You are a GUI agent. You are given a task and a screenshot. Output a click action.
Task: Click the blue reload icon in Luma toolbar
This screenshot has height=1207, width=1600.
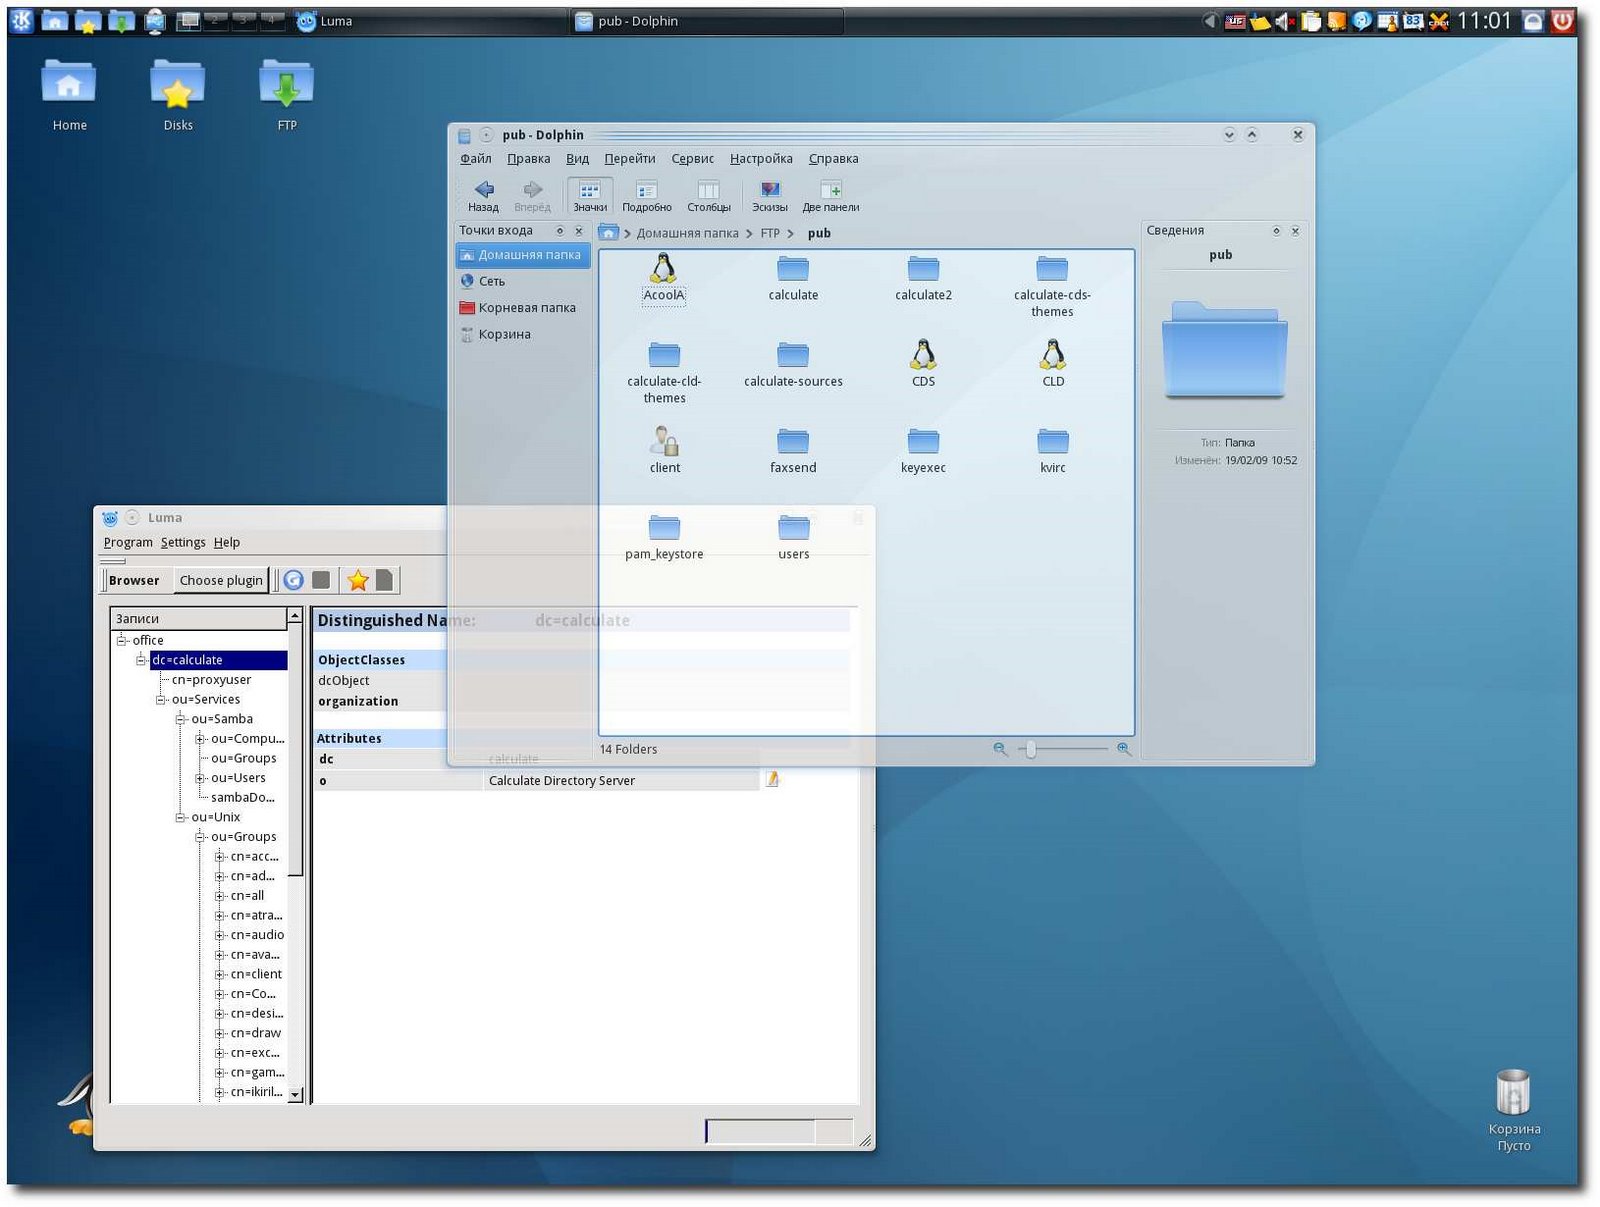coord(293,580)
